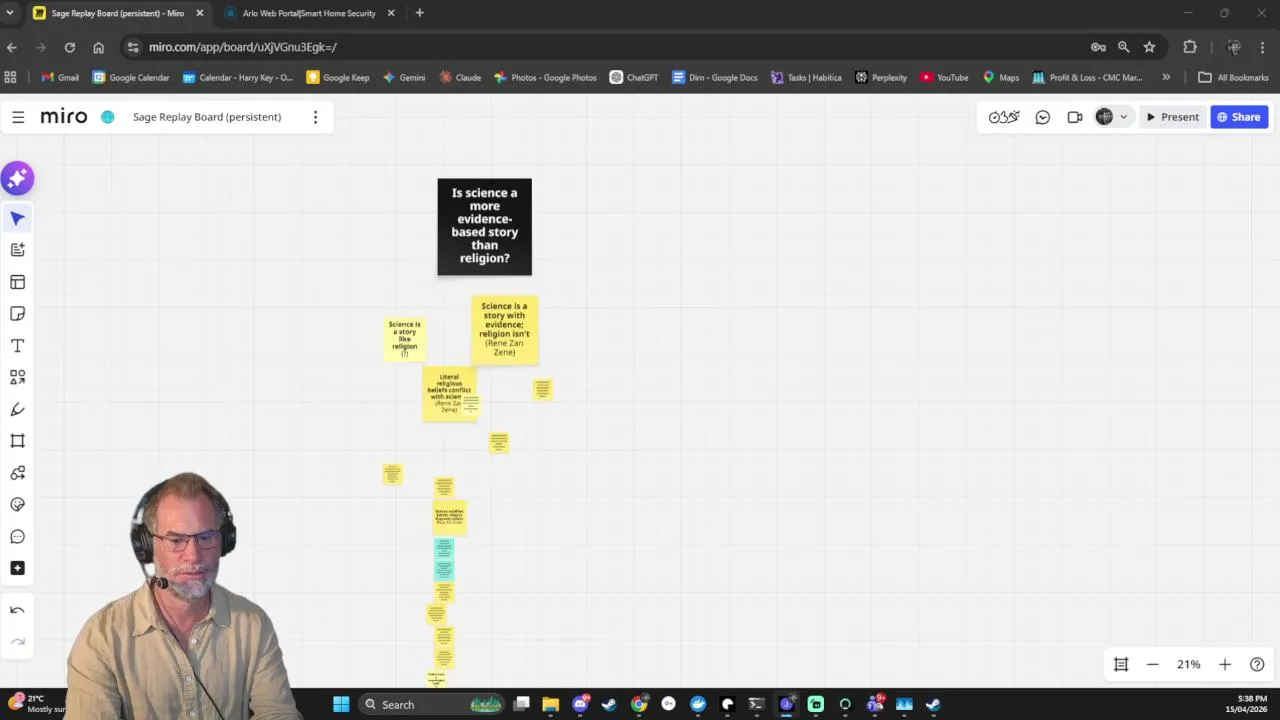1280x720 pixels.
Task: Switch to Arlo Web Portal tab
Action: pyautogui.click(x=308, y=13)
